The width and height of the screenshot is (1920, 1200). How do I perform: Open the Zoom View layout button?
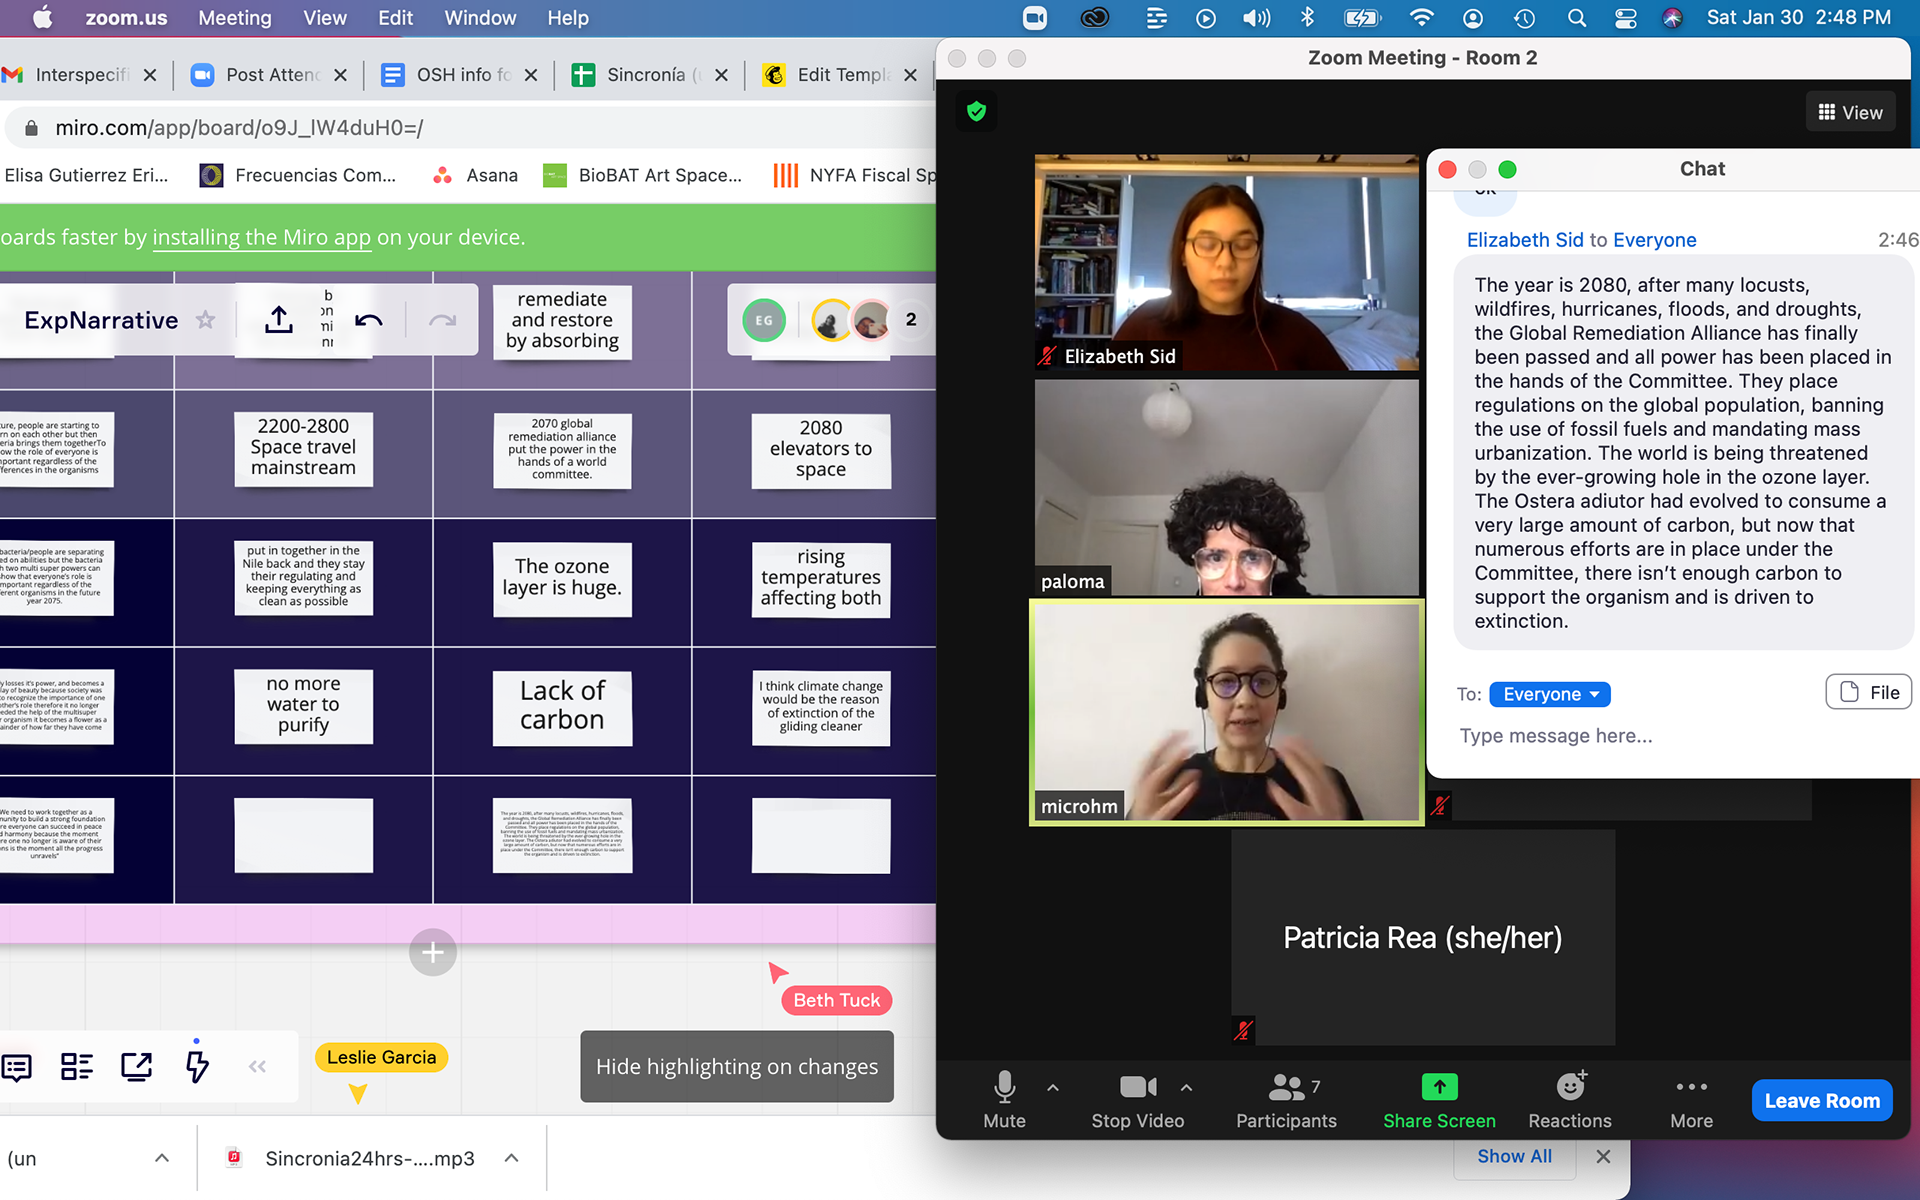pos(1850,112)
